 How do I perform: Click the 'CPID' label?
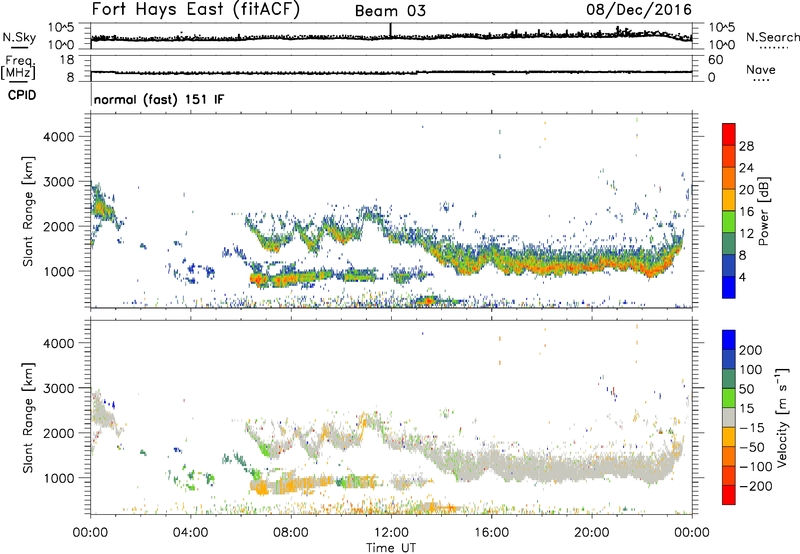pyautogui.click(x=22, y=95)
